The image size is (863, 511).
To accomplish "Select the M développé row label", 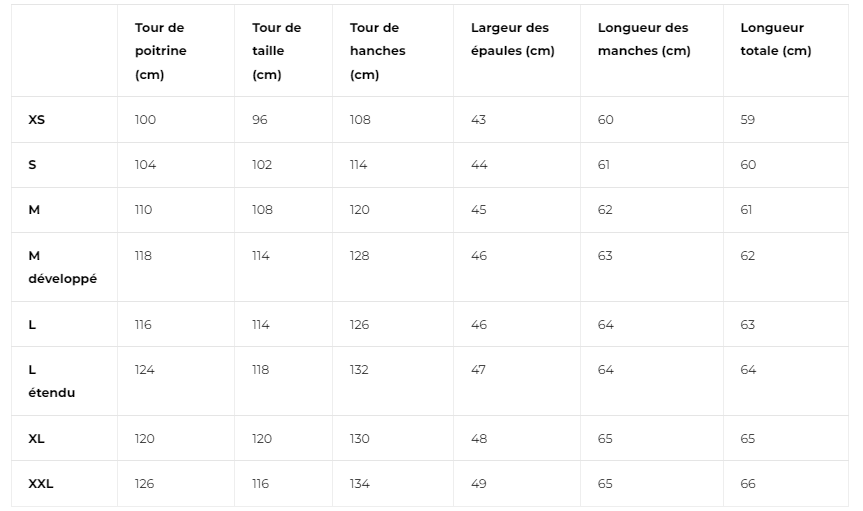I will (x=62, y=267).
